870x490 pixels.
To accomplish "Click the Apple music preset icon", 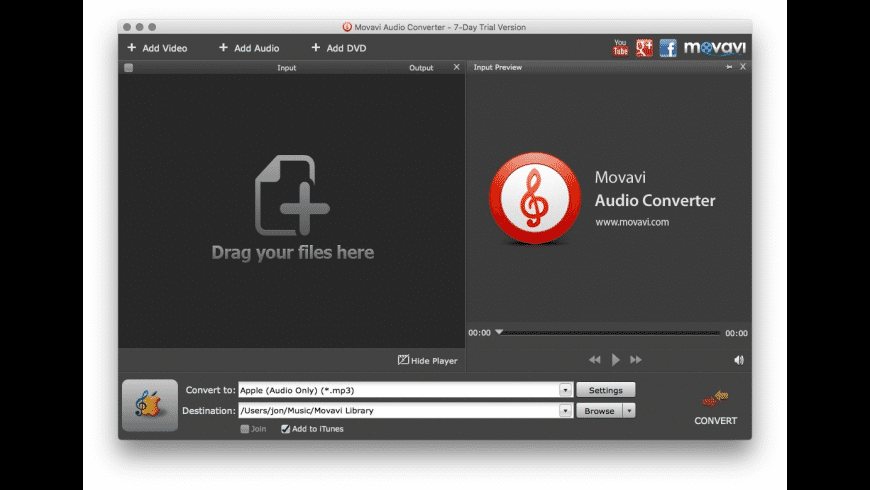I will click(150, 405).
